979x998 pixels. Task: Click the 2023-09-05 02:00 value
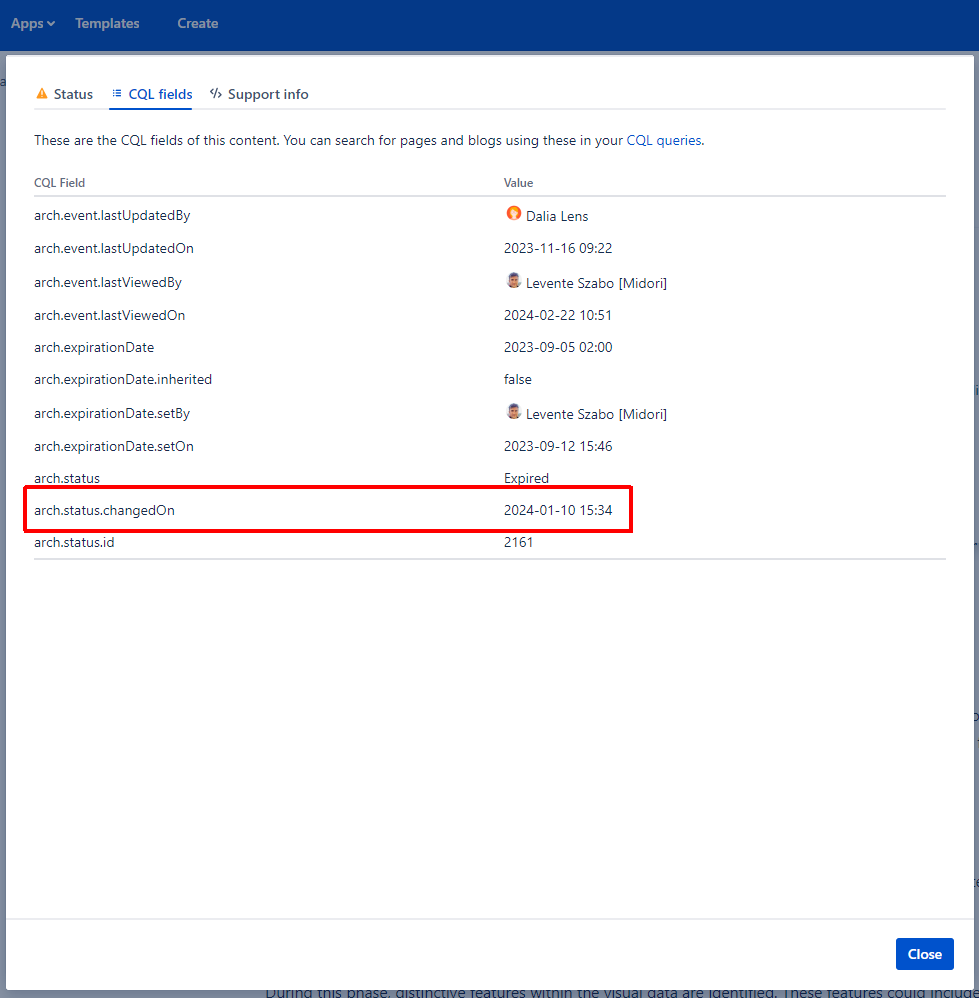point(558,348)
